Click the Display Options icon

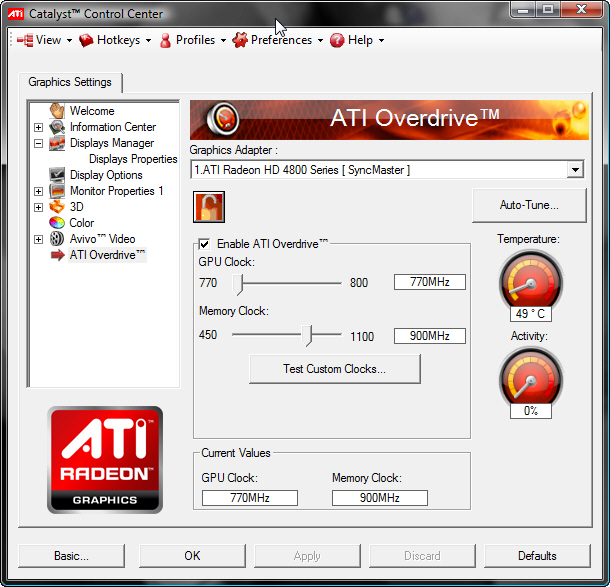pos(57,175)
